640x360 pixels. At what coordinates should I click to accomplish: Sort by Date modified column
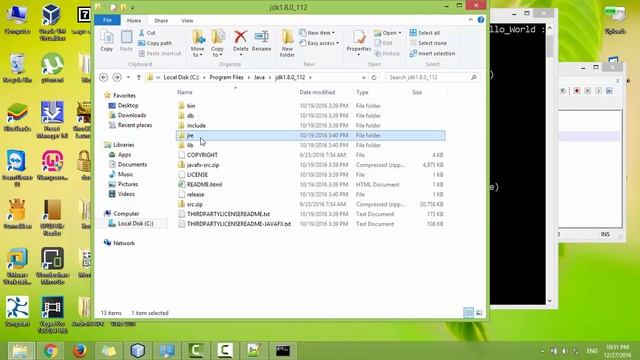point(317,92)
